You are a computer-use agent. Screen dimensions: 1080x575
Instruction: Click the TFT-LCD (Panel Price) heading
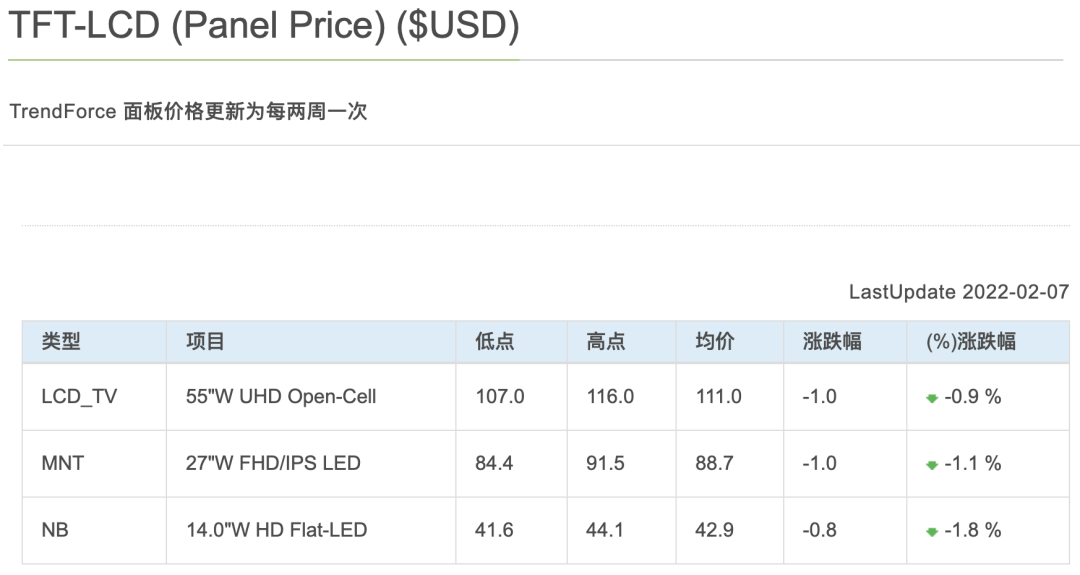264,25
